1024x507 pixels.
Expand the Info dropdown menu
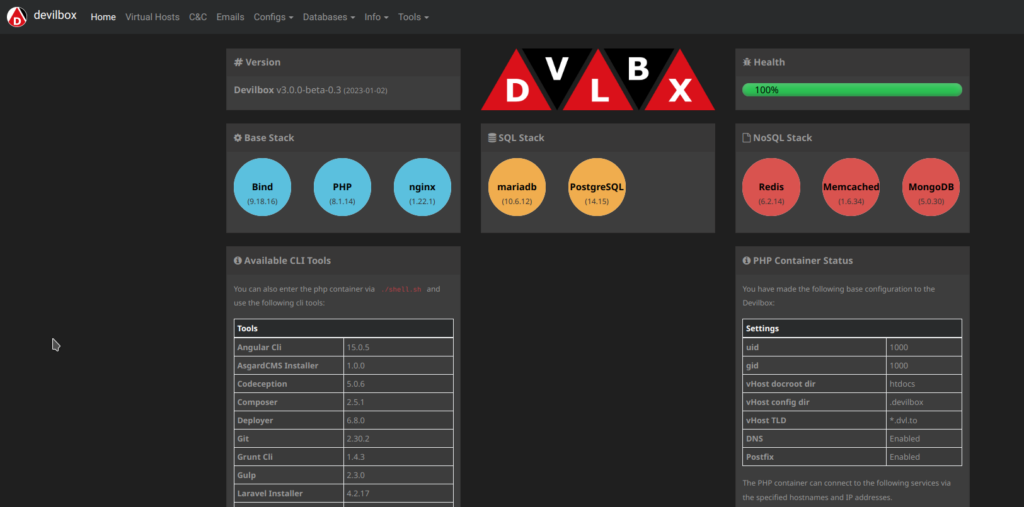(375, 17)
